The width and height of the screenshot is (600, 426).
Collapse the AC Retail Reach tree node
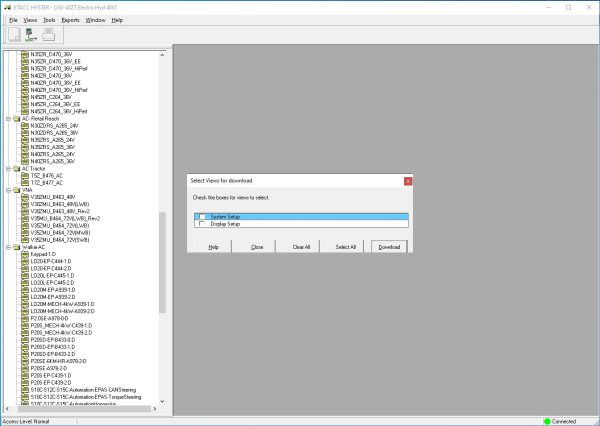click(x=8, y=119)
